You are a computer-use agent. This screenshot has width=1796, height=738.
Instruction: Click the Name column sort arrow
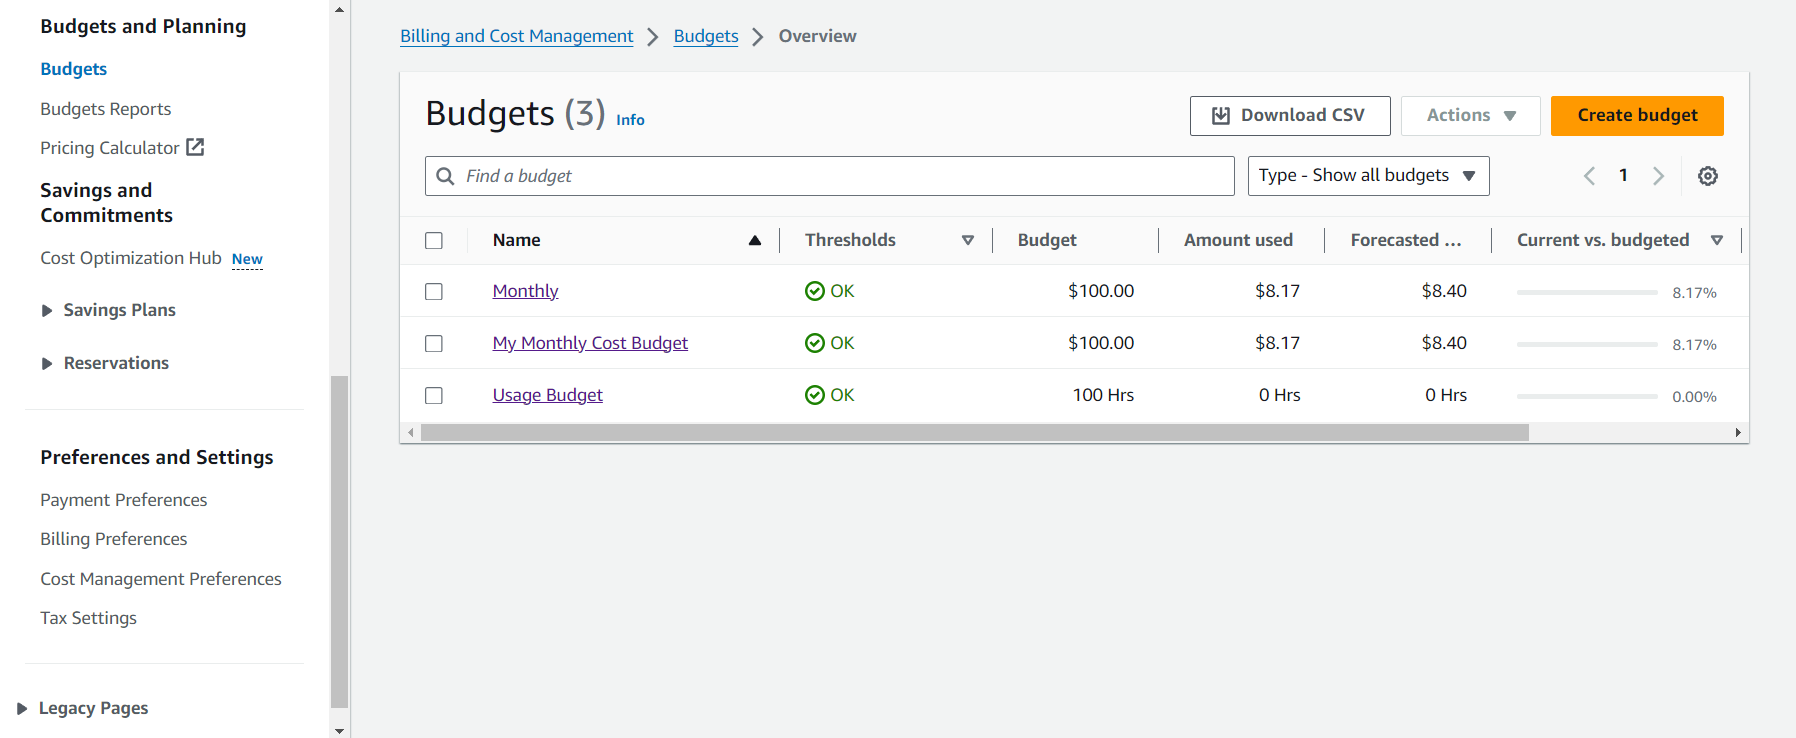tap(755, 240)
